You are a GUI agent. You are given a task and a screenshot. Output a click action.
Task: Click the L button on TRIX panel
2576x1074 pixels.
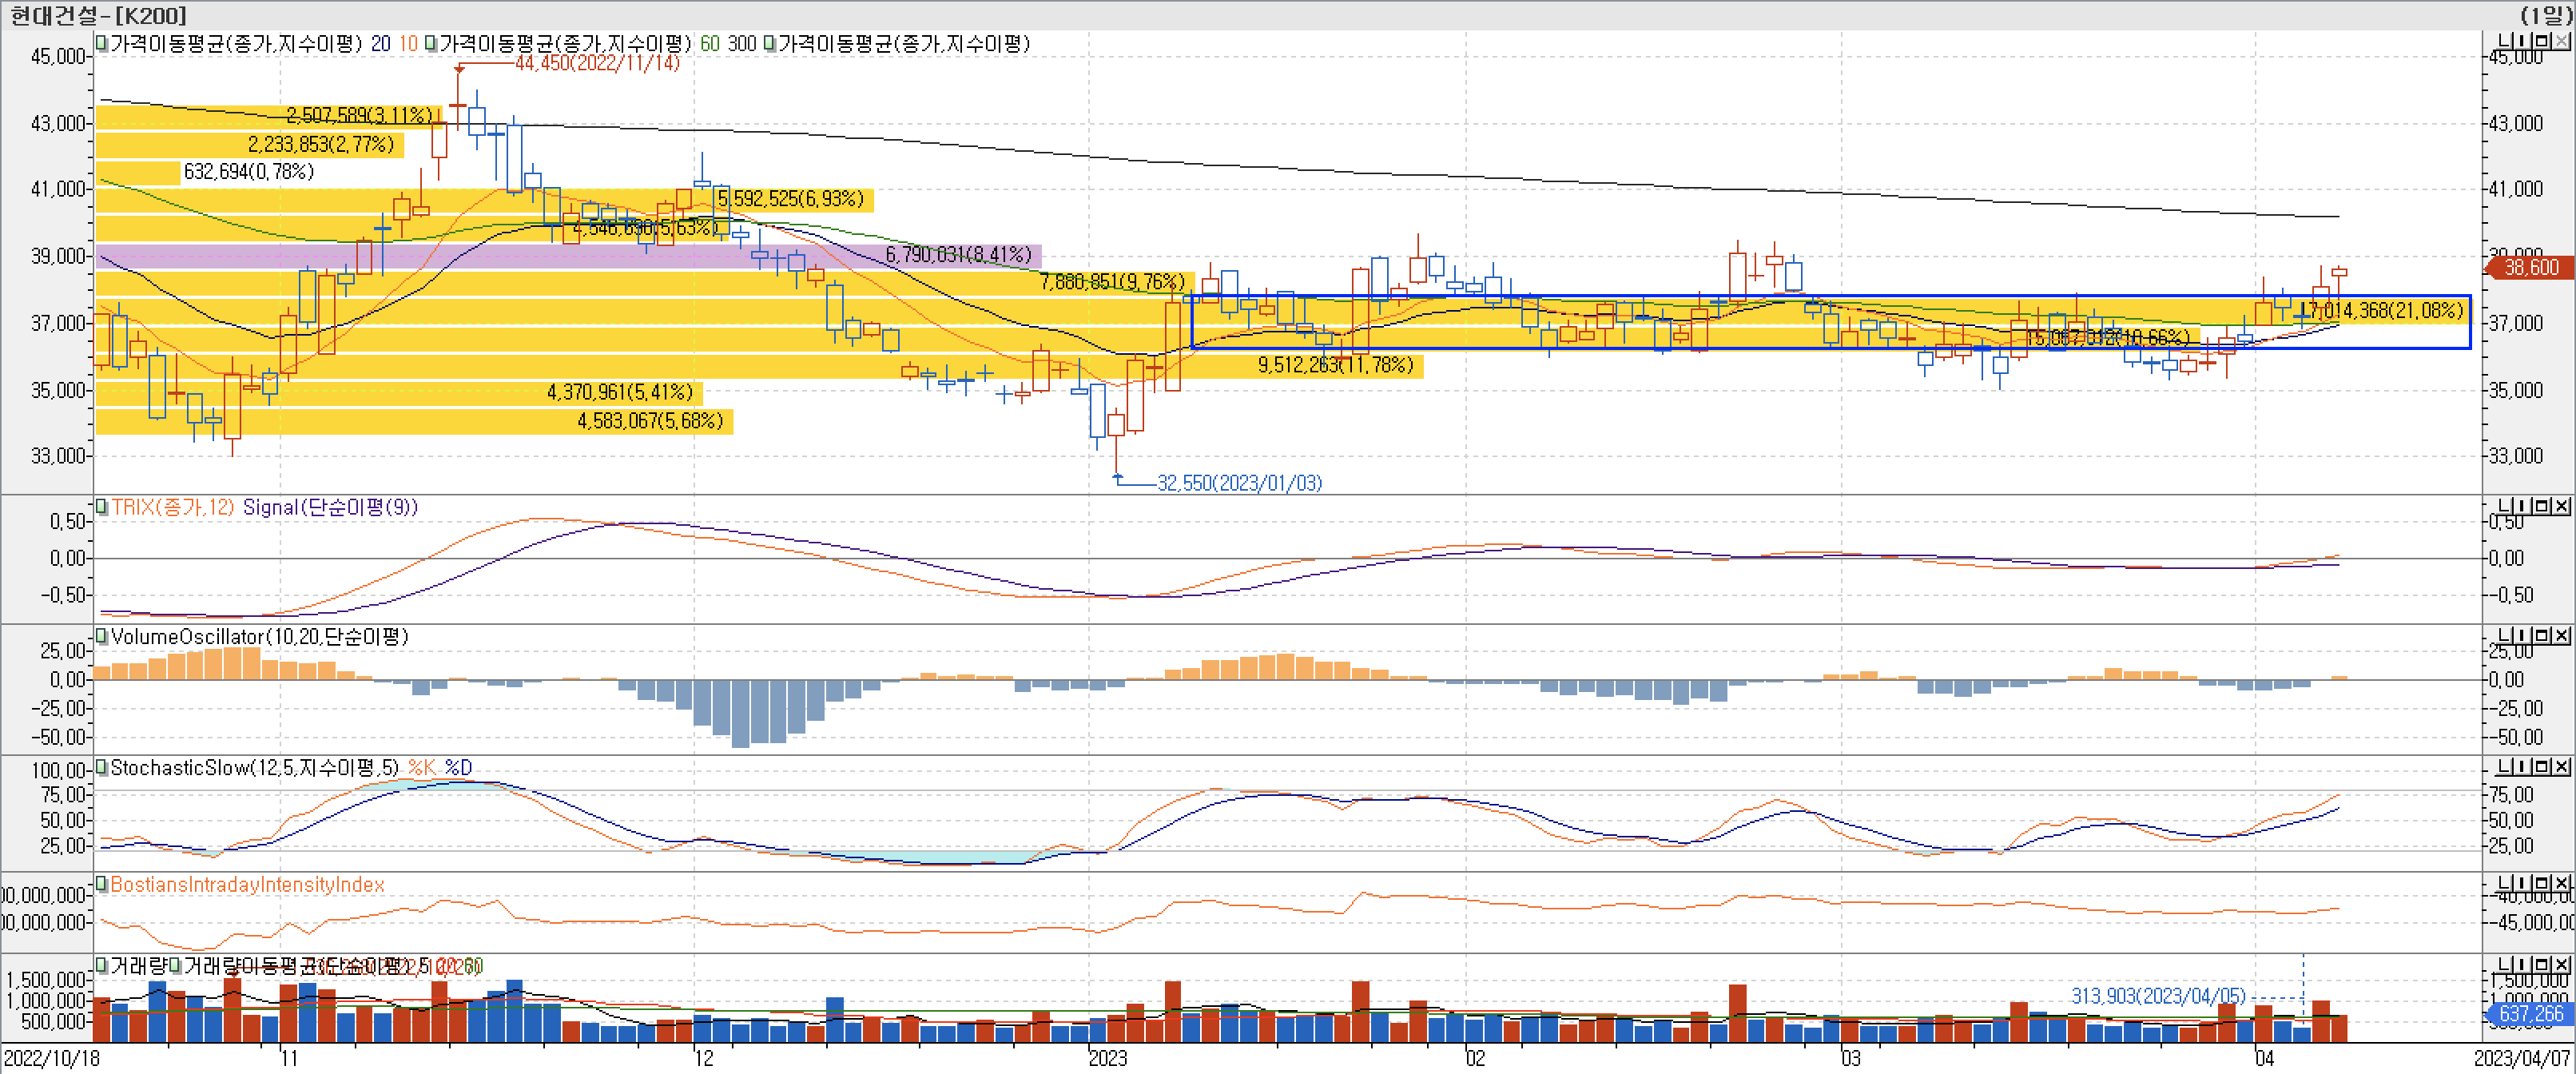click(x=2504, y=506)
